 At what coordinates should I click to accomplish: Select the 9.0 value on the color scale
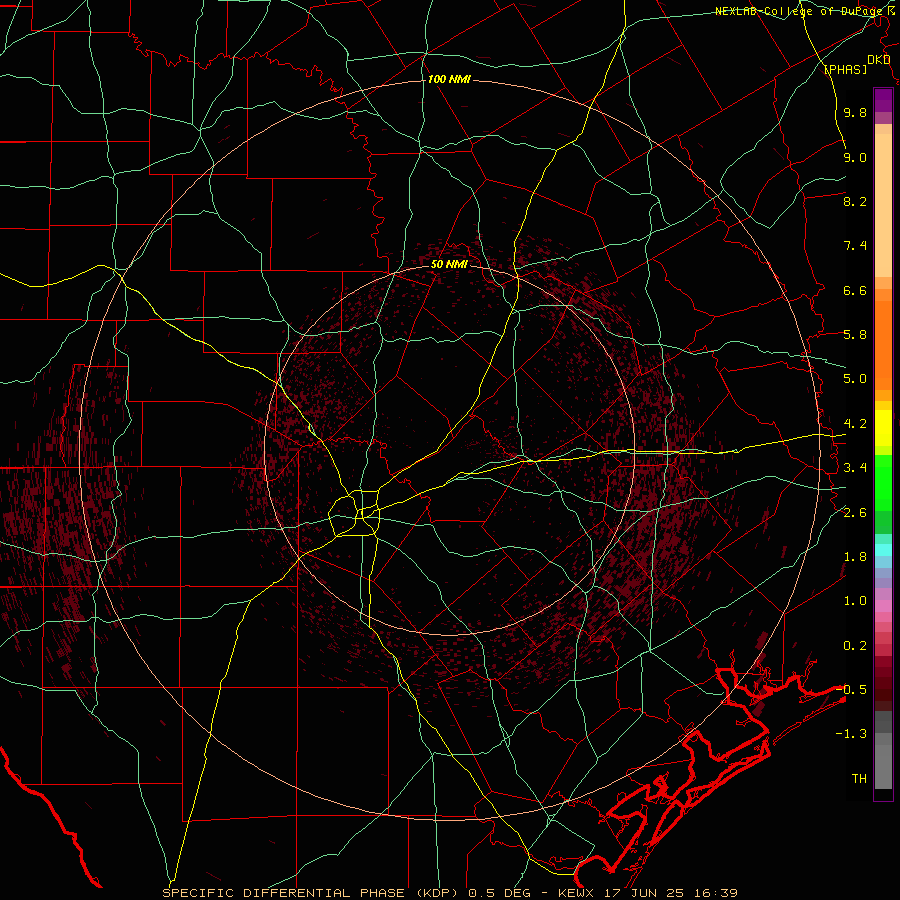[x=855, y=157]
